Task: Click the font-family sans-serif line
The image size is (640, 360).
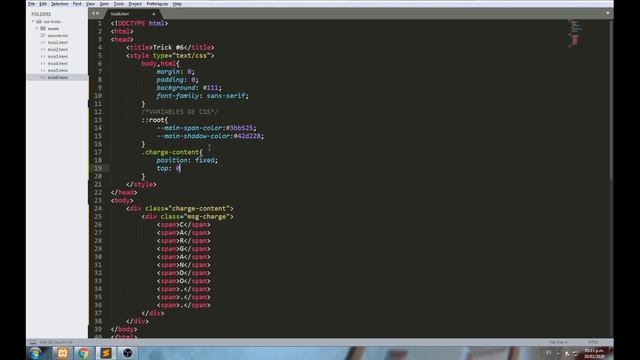Action: pyautogui.click(x=202, y=96)
